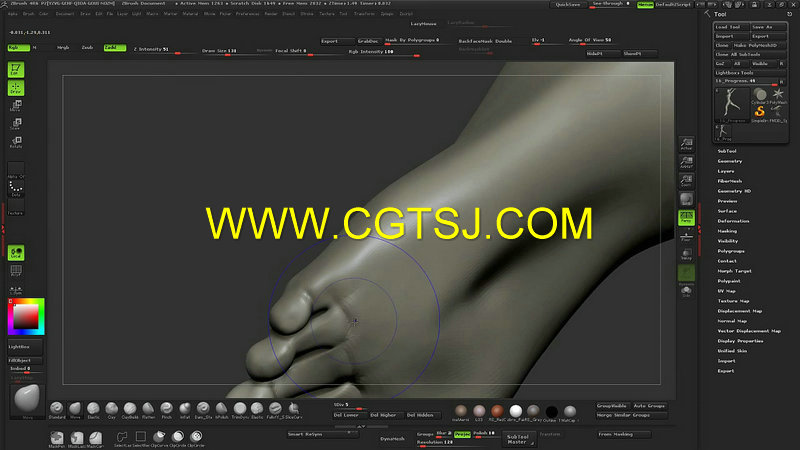Viewport: 800px width, 450px height.
Task: Expand the Display Properties section
Action: coord(740,341)
